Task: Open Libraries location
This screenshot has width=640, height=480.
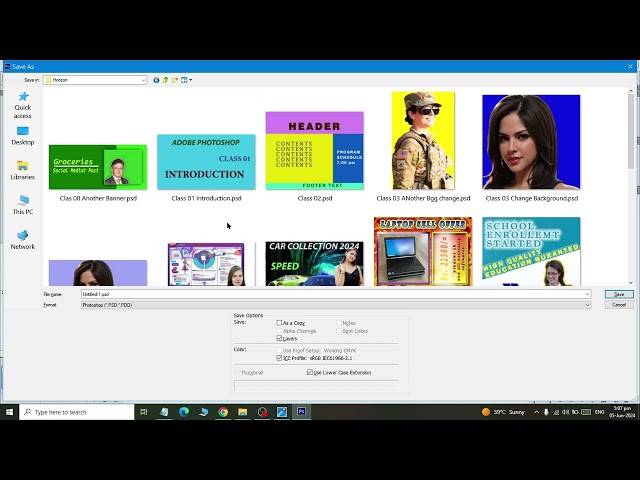Action: pos(23,171)
